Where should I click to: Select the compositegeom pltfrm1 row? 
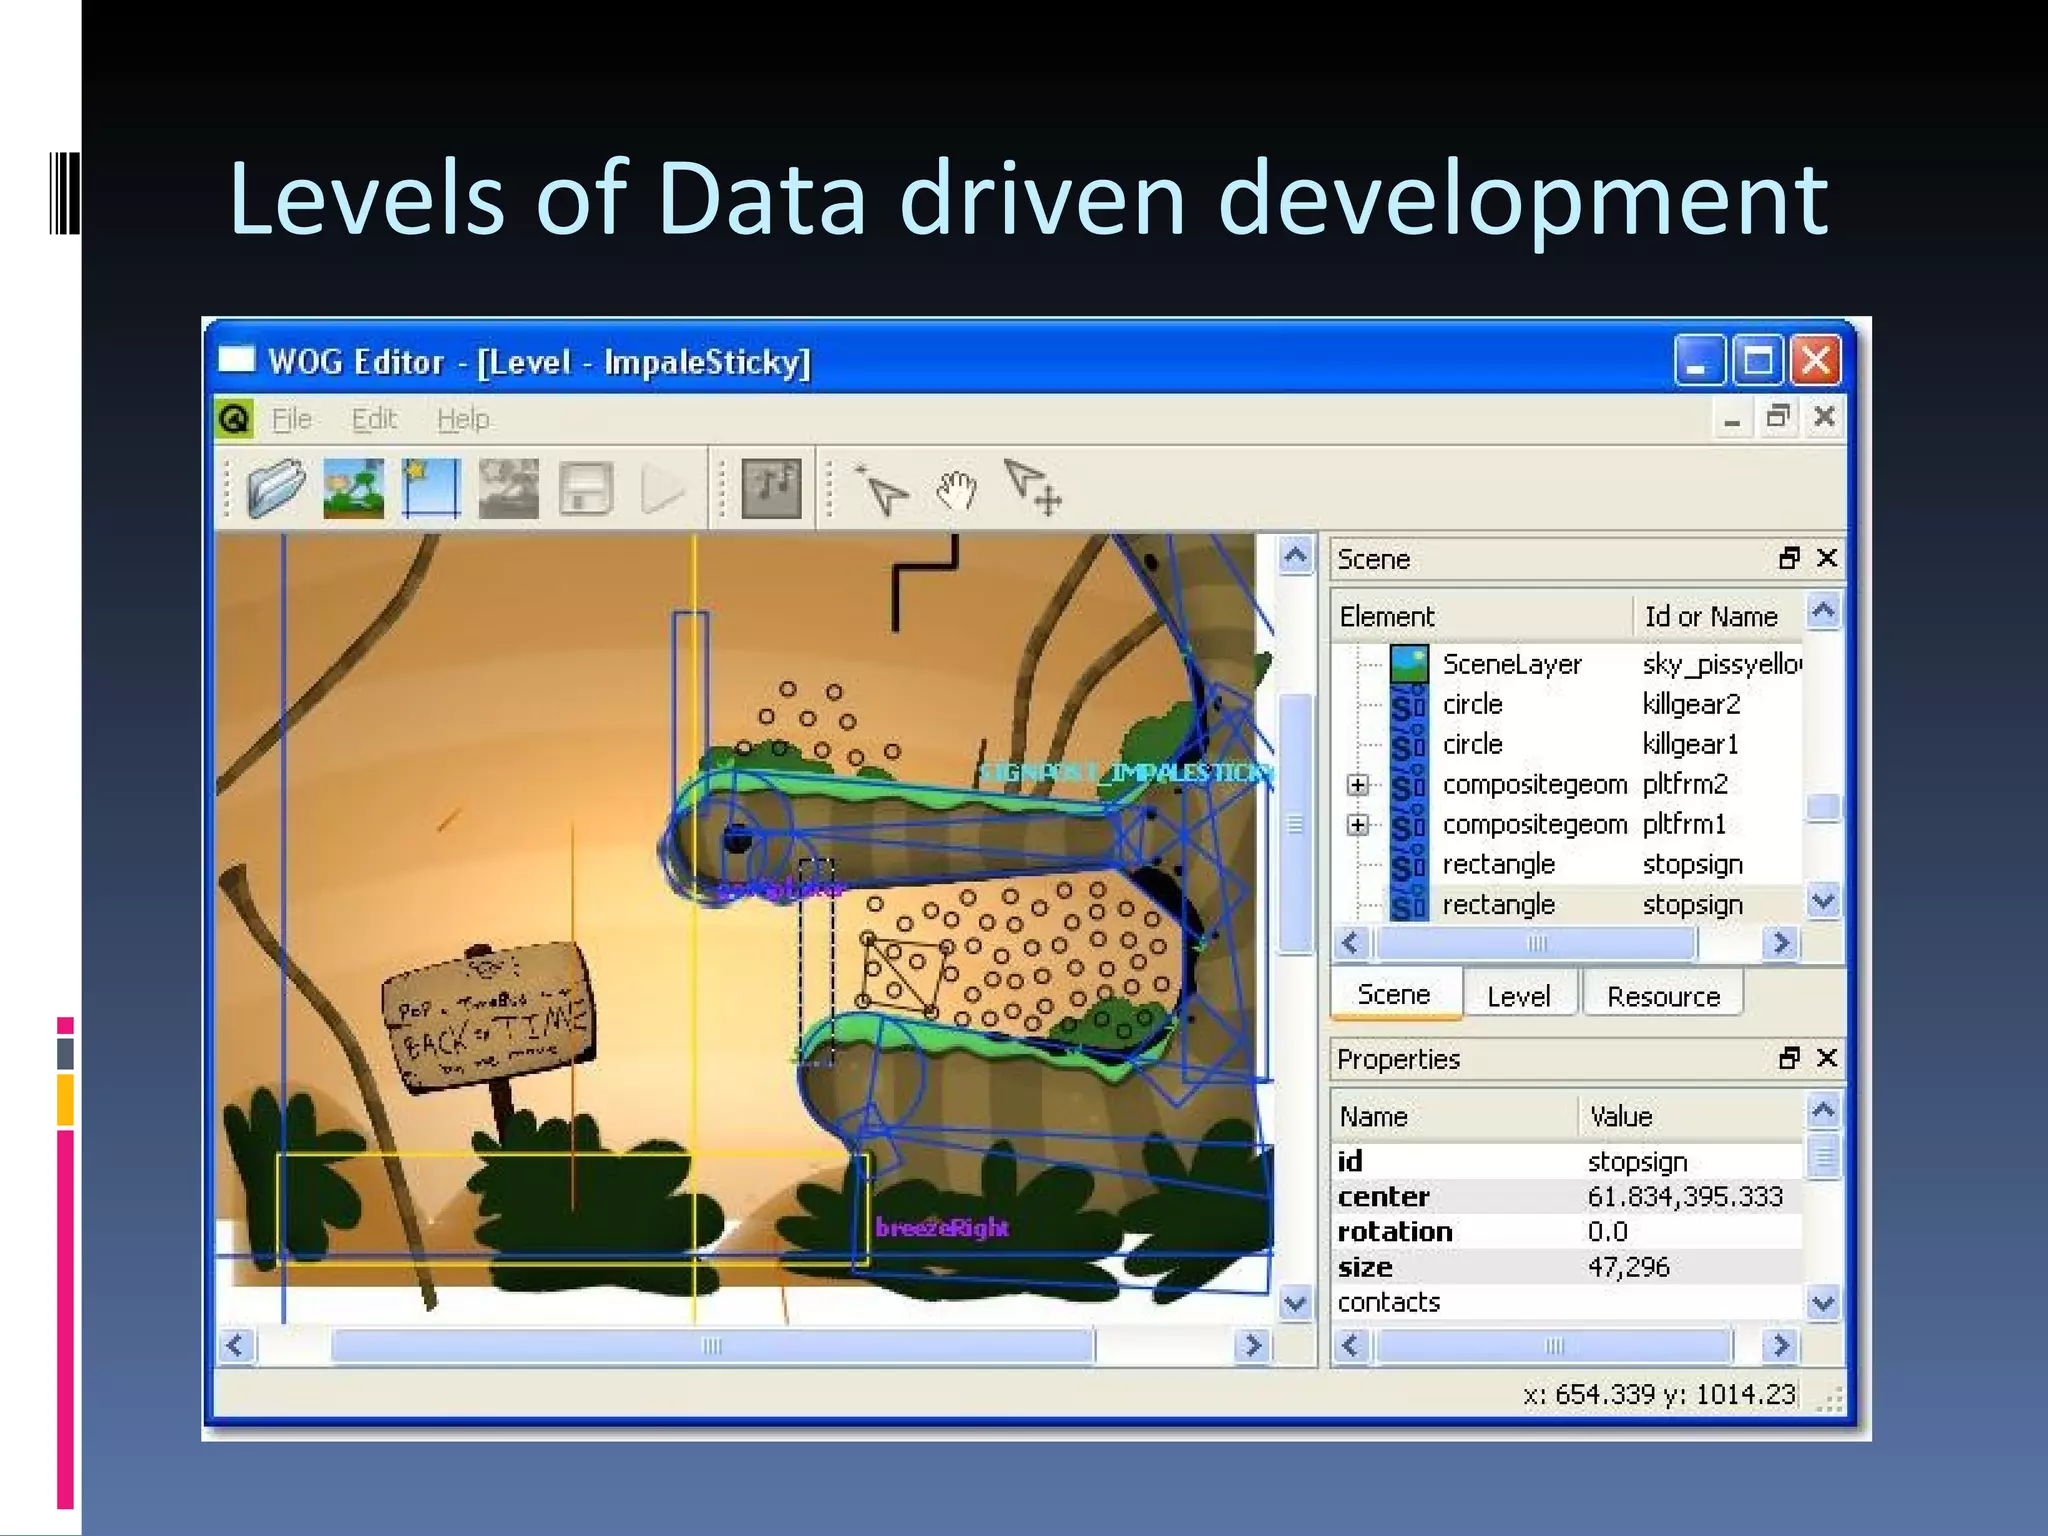coord(1567,824)
